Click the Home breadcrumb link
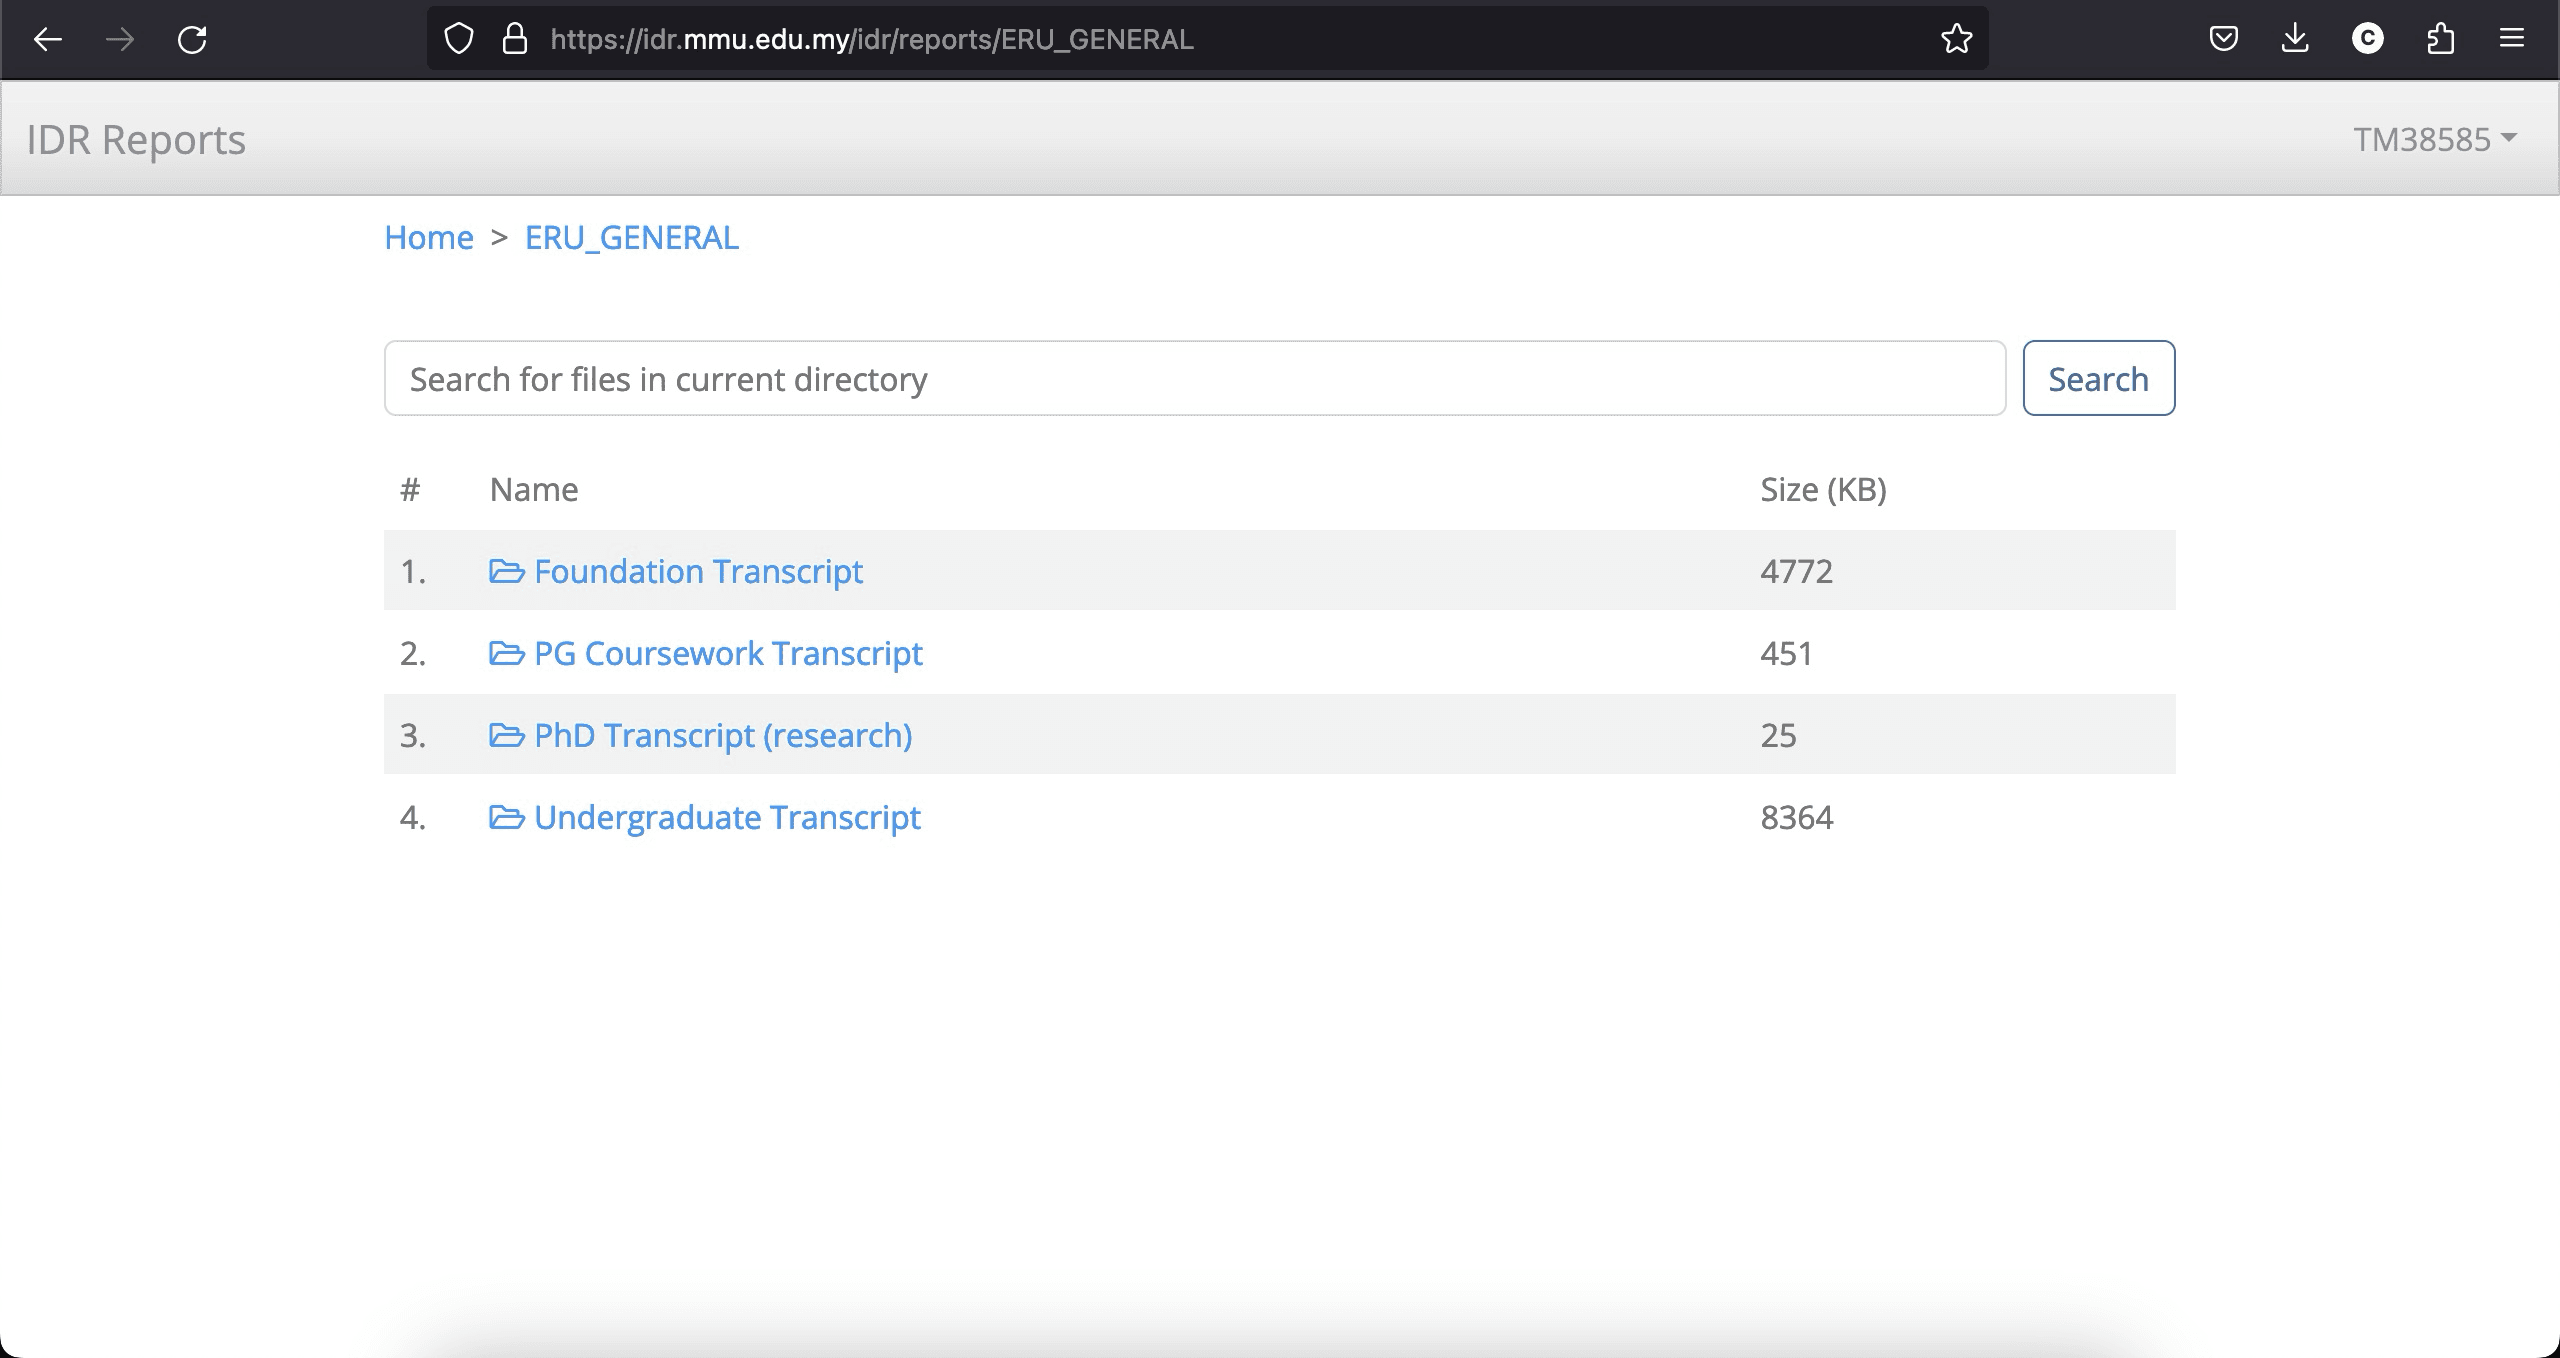The image size is (2560, 1358). pyautogui.click(x=429, y=238)
